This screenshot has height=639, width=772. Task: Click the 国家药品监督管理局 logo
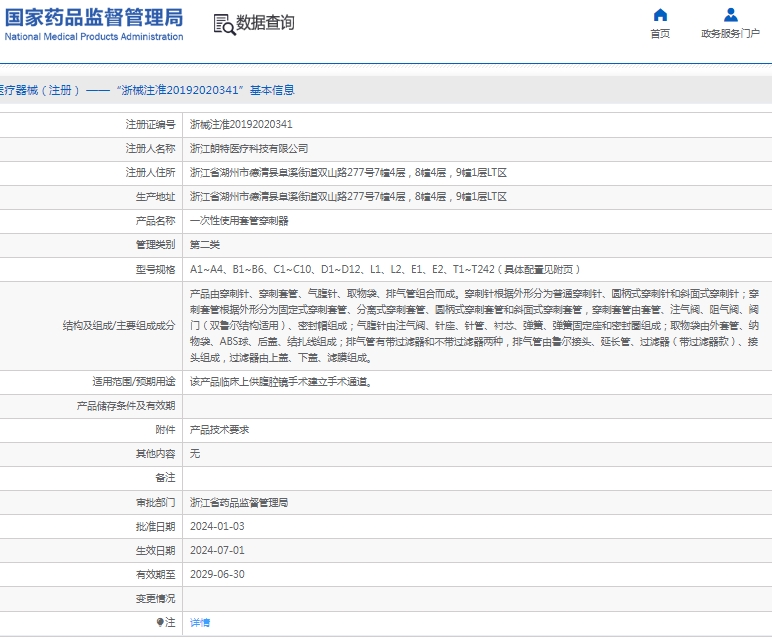[x=94, y=17]
